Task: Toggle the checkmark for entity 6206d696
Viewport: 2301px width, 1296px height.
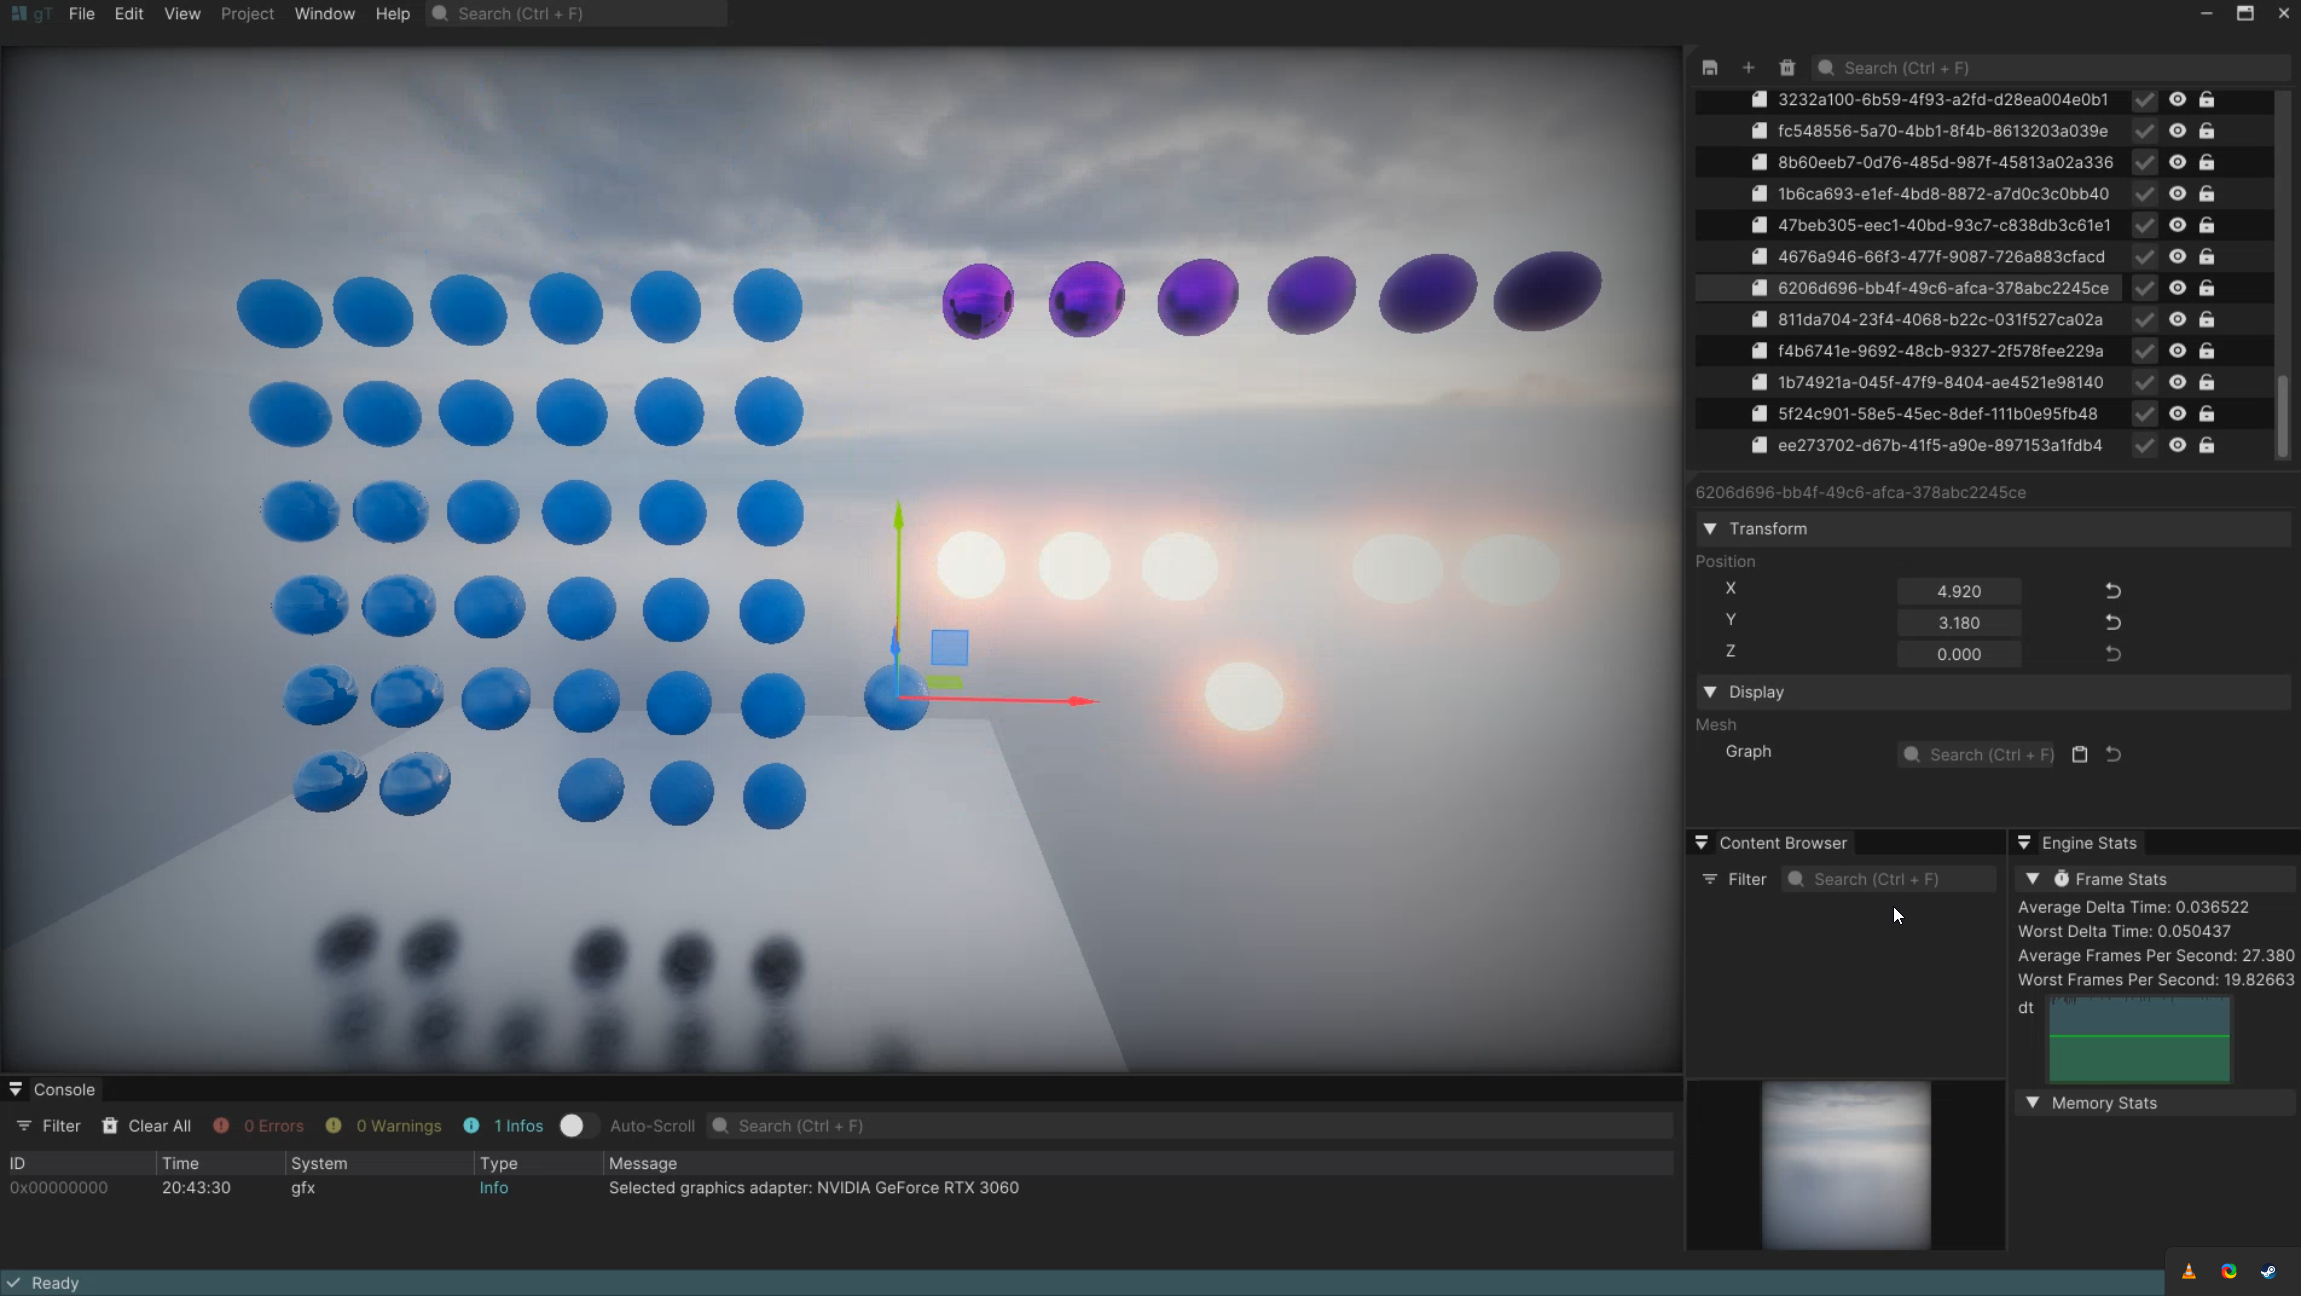Action: pos(2144,288)
